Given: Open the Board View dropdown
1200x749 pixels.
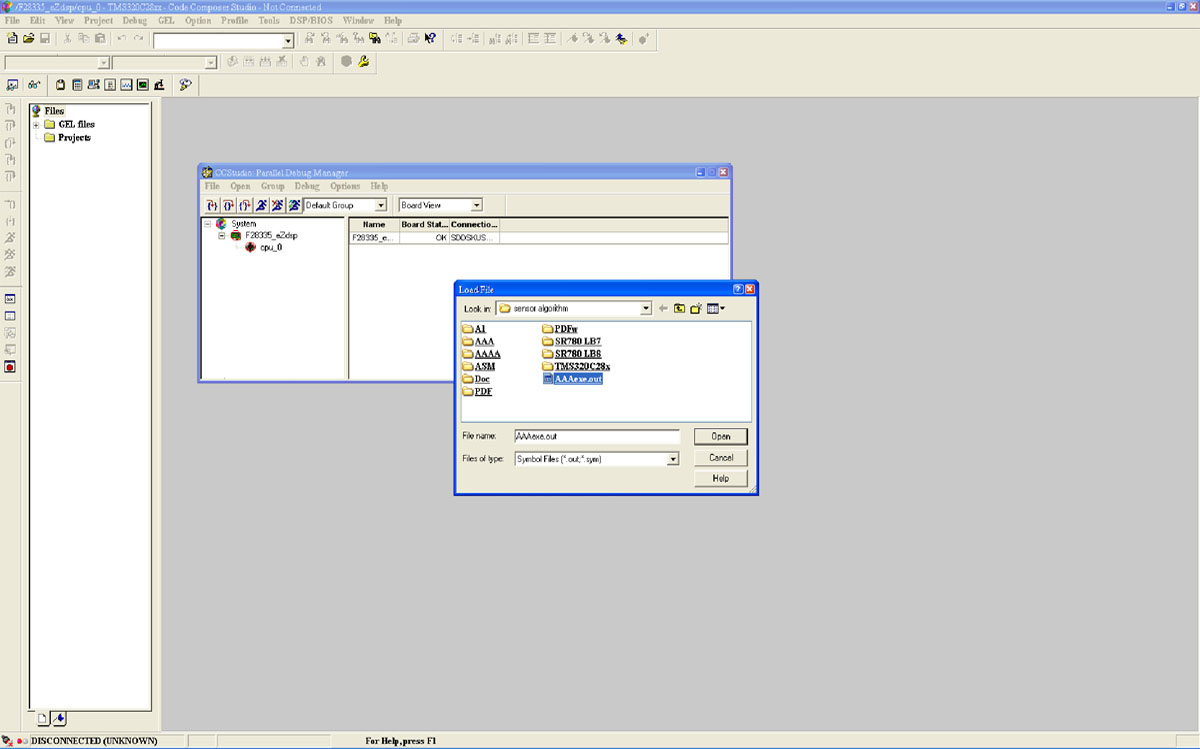Looking at the screenshot, I should pyautogui.click(x=476, y=205).
